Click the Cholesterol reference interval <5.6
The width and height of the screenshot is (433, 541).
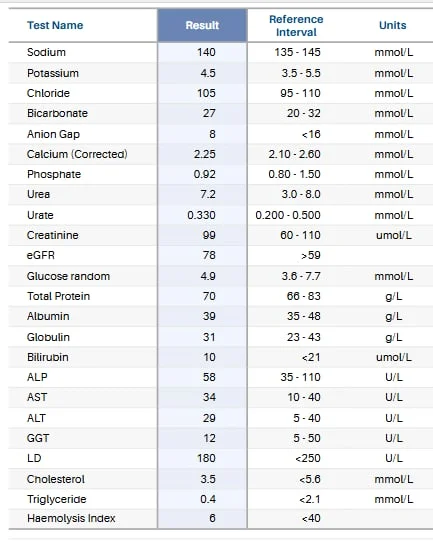pyautogui.click(x=310, y=479)
